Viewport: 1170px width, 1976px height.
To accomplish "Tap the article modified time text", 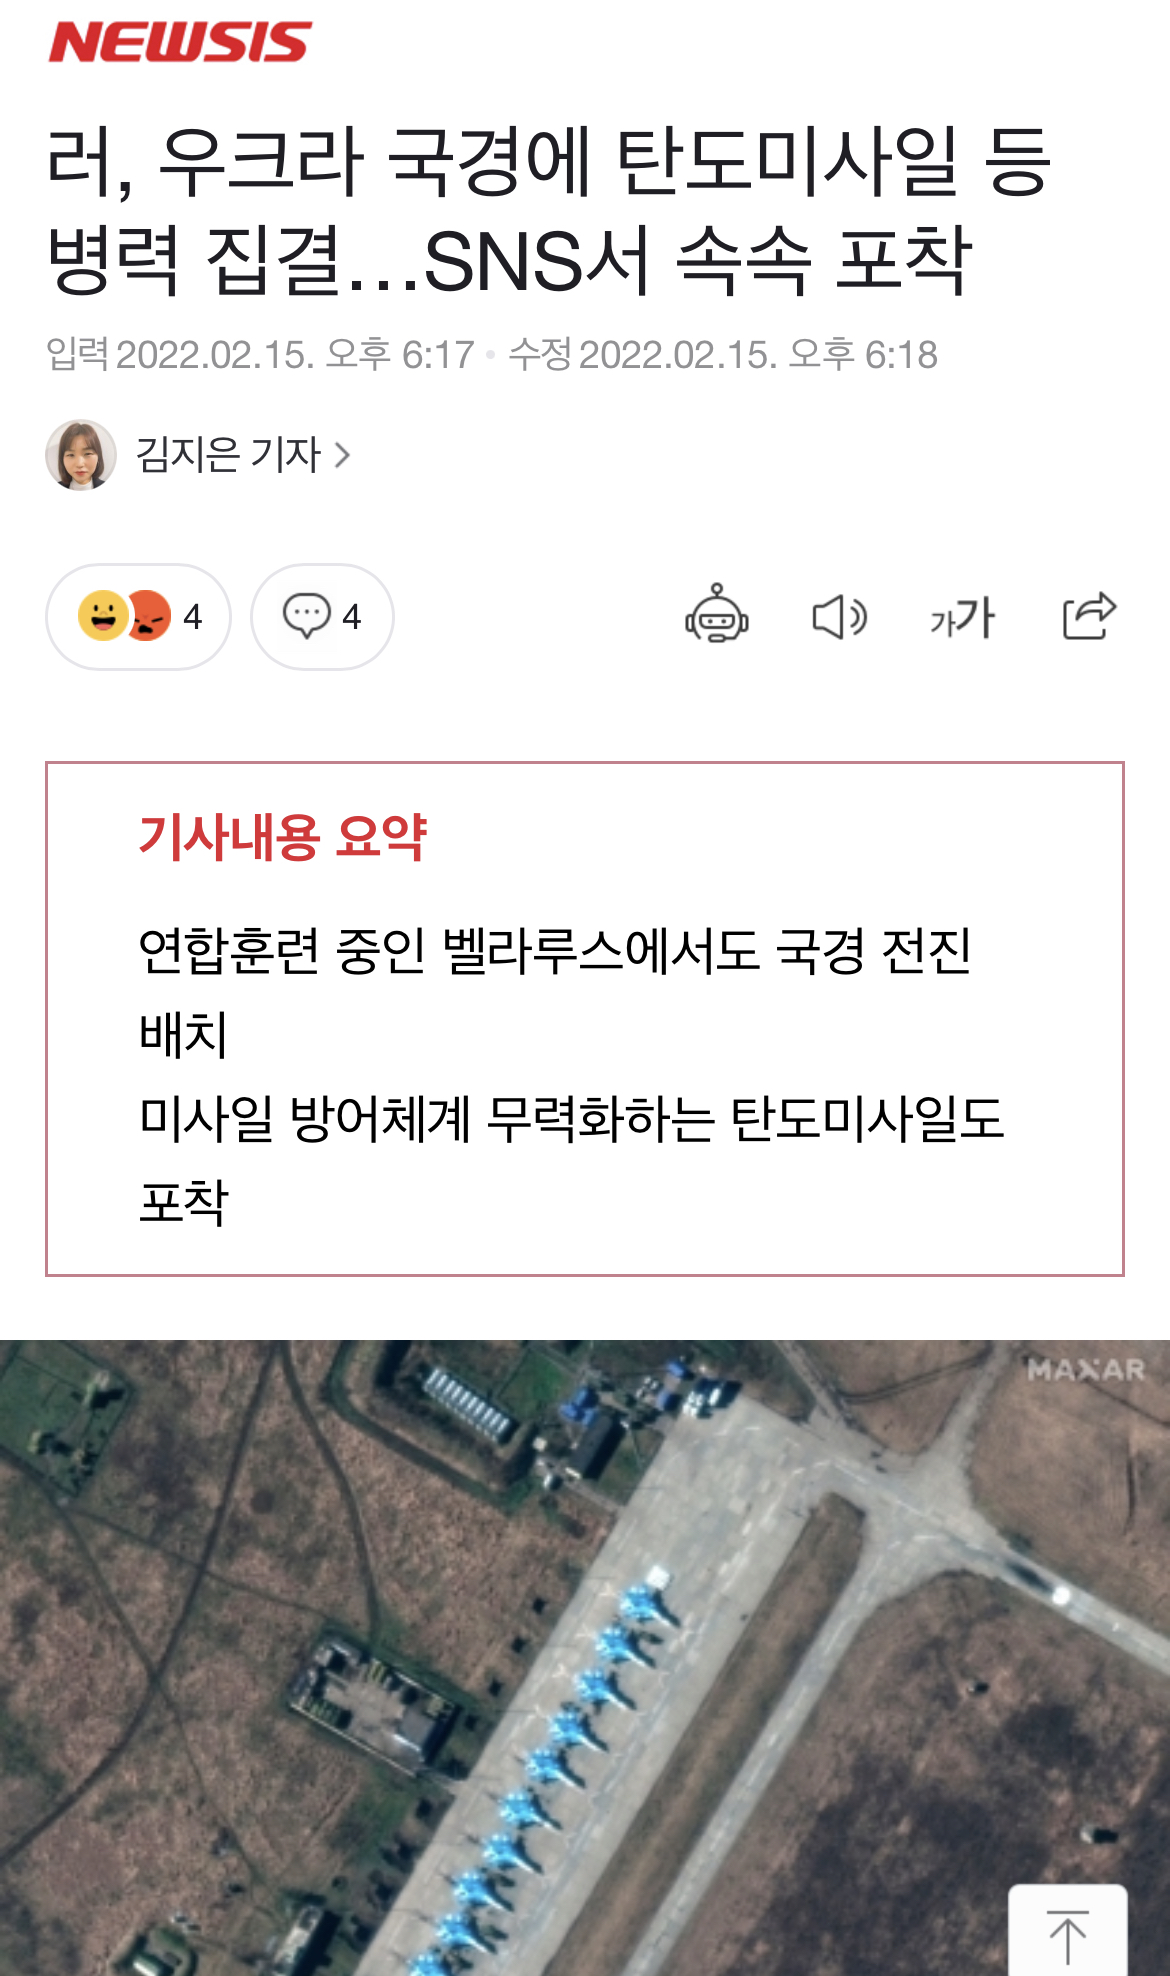I will (x=723, y=355).
